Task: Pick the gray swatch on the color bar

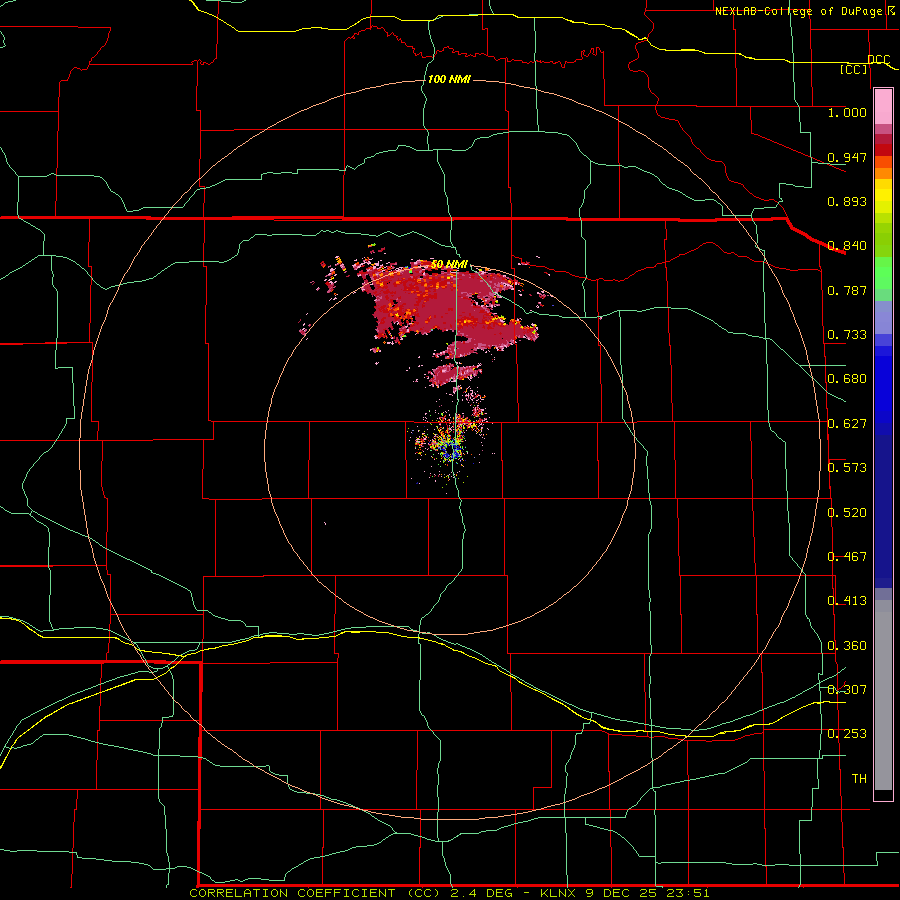Action: (883, 695)
